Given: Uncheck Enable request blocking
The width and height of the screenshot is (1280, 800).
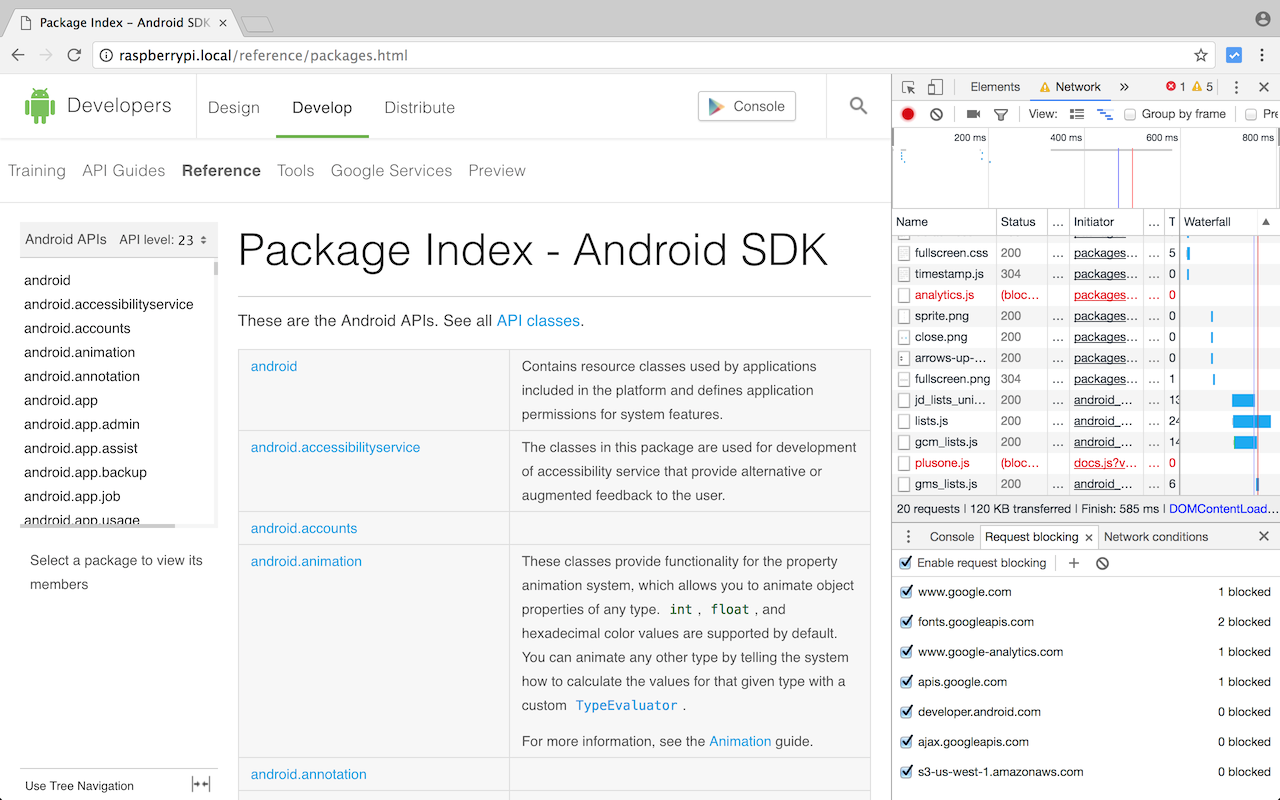Looking at the screenshot, I should click(x=906, y=563).
